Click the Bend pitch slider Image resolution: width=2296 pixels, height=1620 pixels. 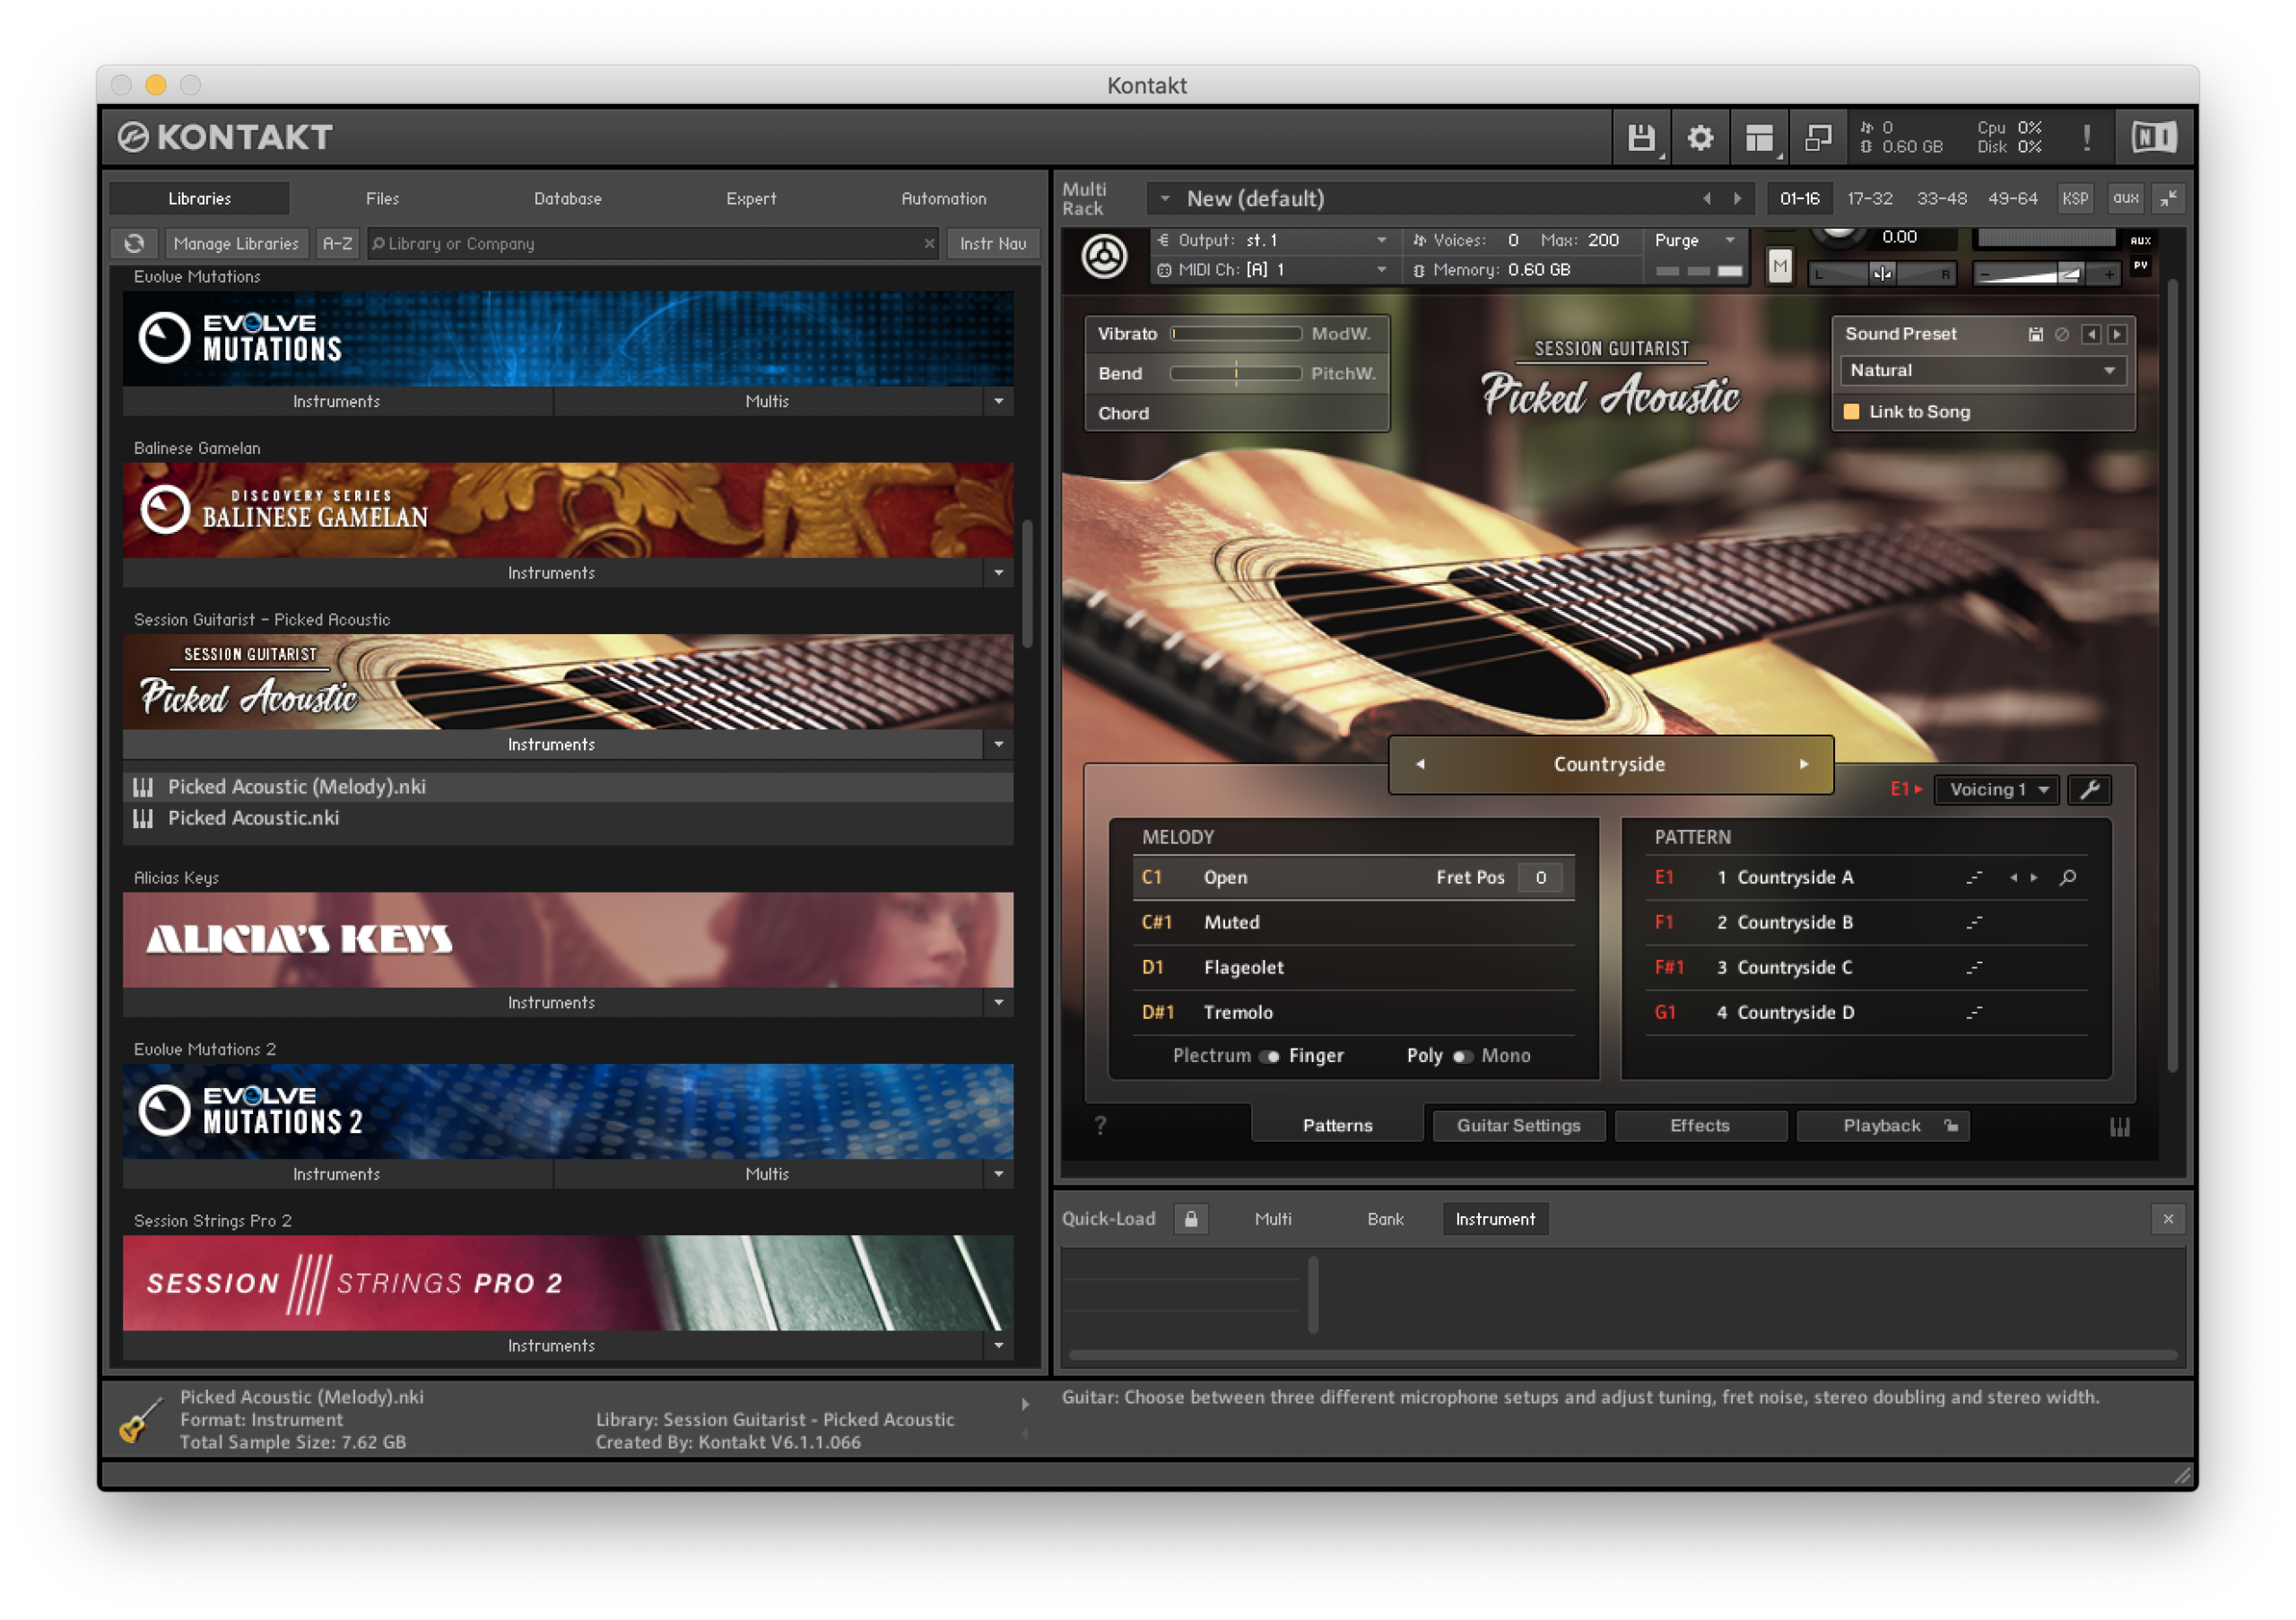pos(1236,375)
